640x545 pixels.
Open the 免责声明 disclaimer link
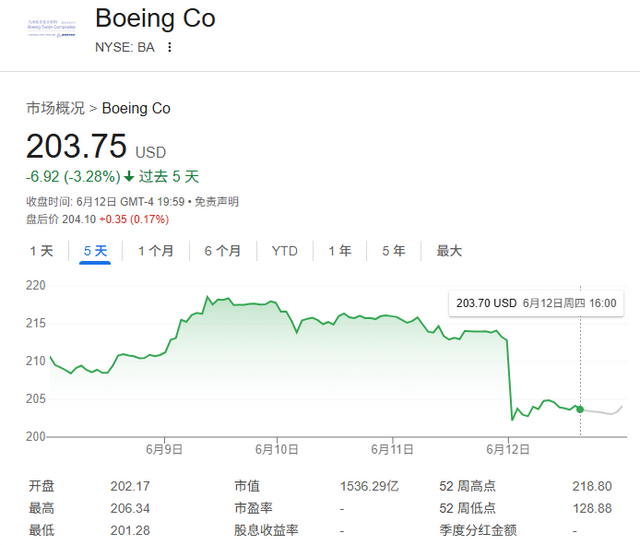pos(216,202)
